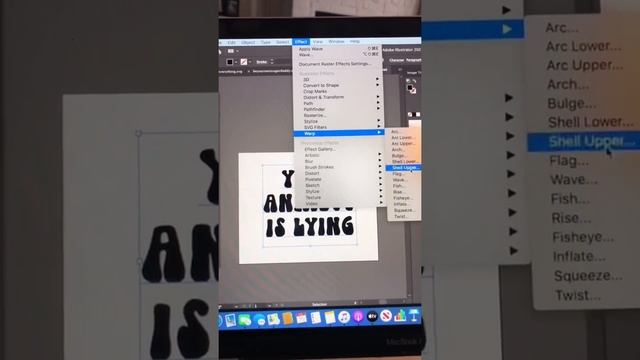
Task: Expand the Texture submenu
Action: pyautogui.click(x=380, y=196)
